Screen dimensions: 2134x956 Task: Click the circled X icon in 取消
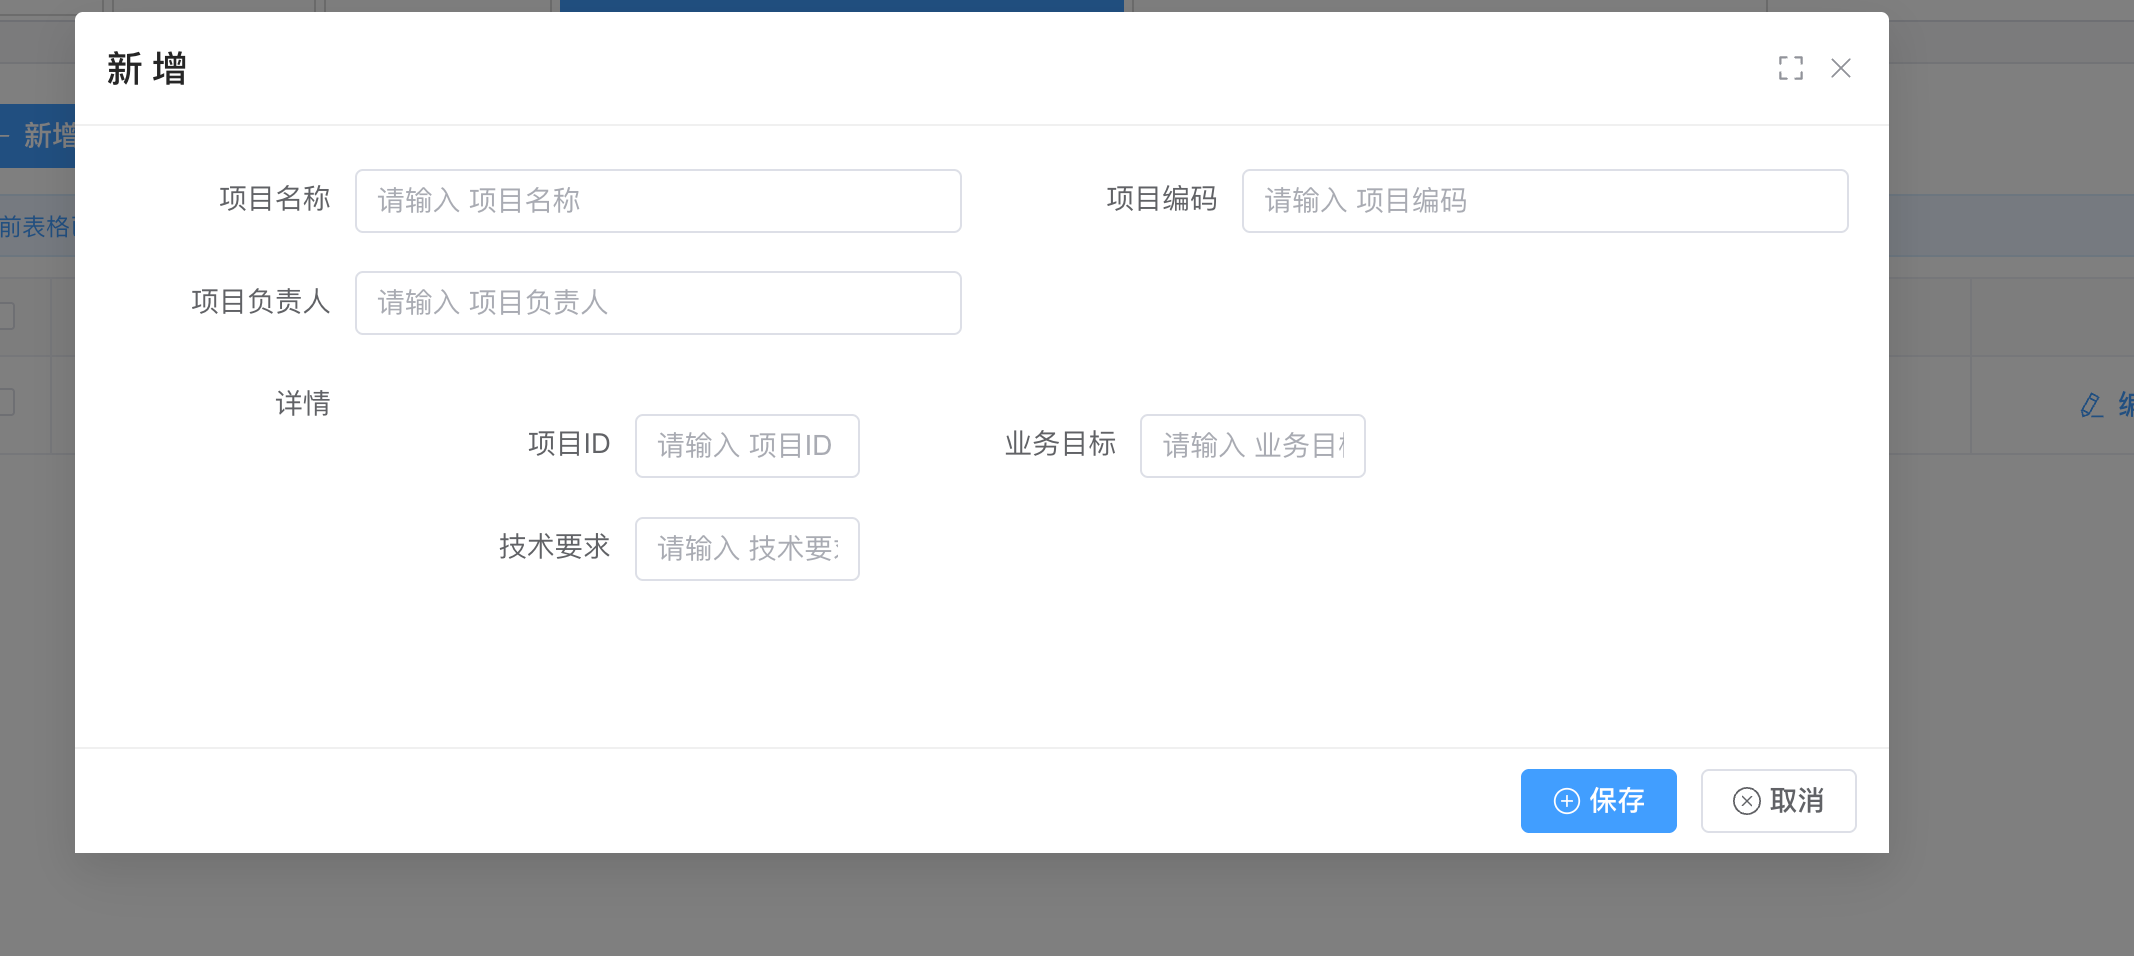[1746, 801]
